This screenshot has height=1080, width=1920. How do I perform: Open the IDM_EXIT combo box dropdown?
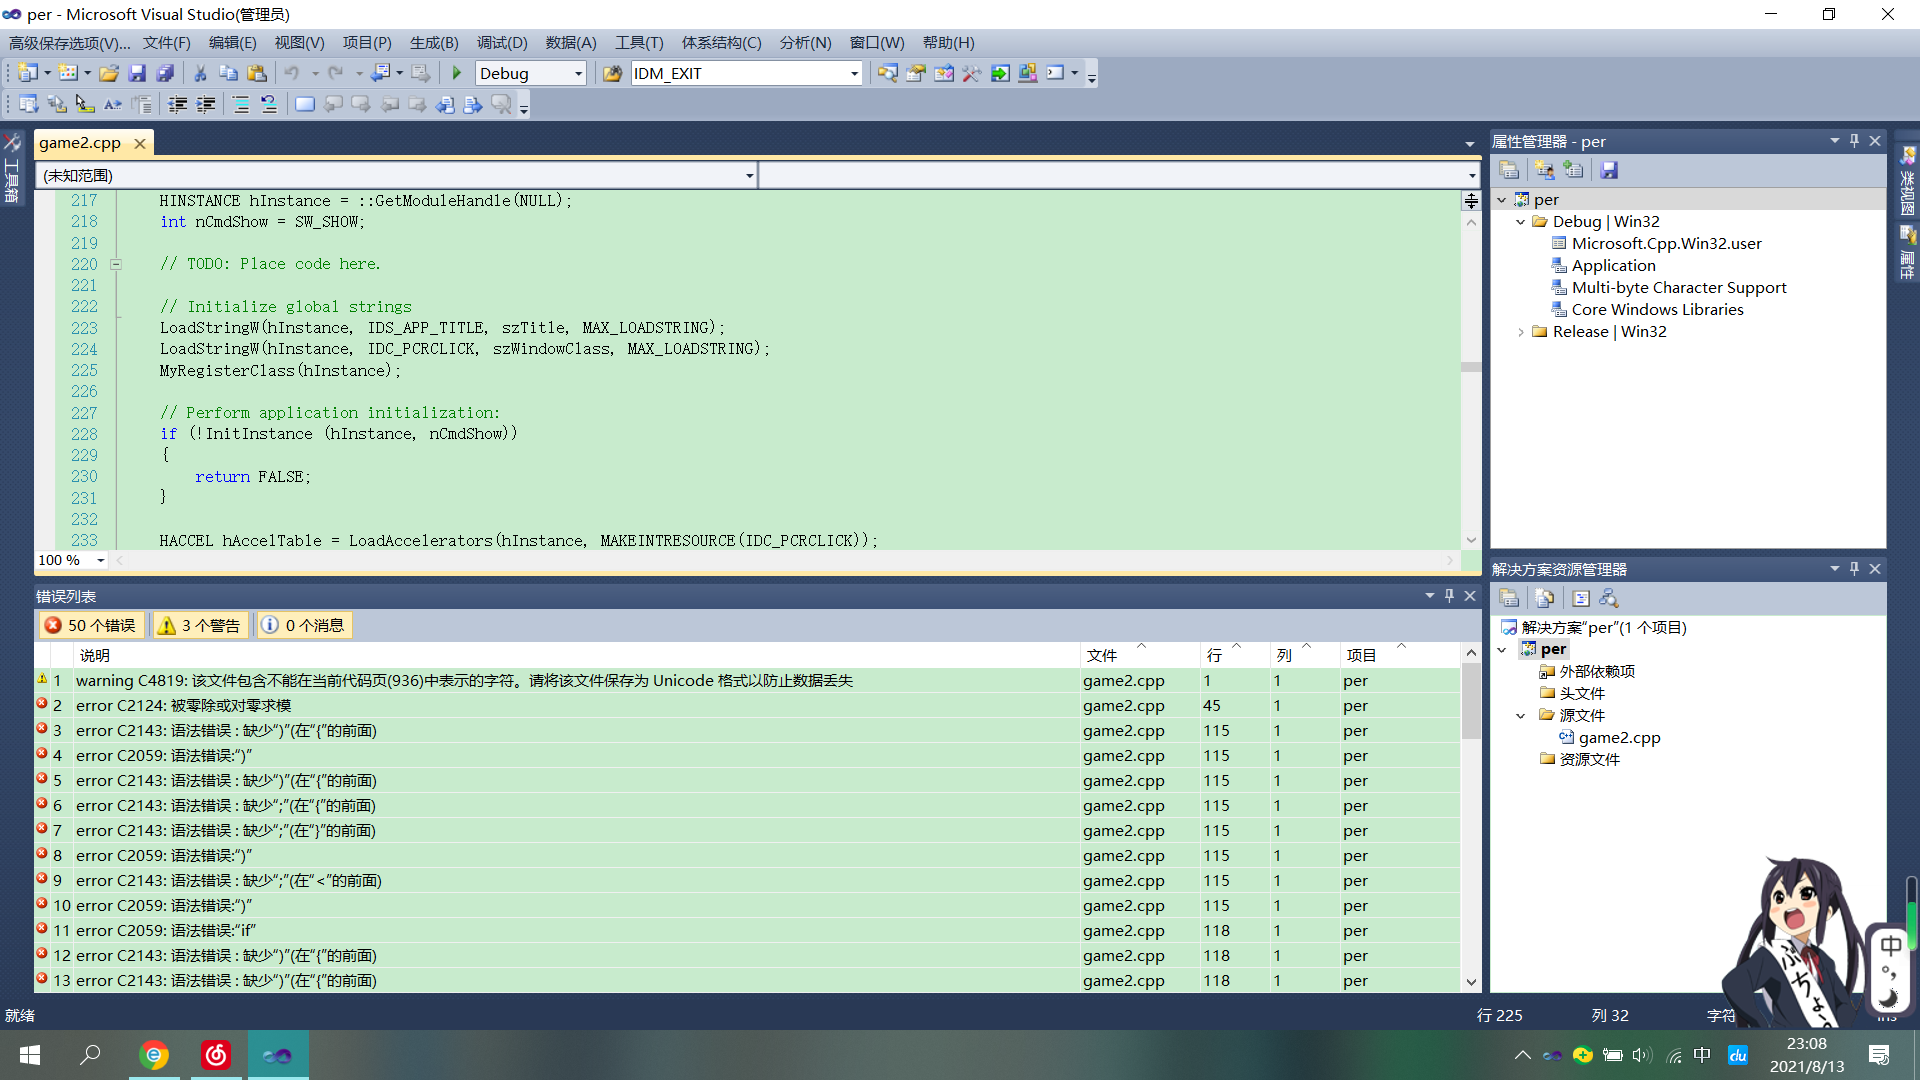852,73
